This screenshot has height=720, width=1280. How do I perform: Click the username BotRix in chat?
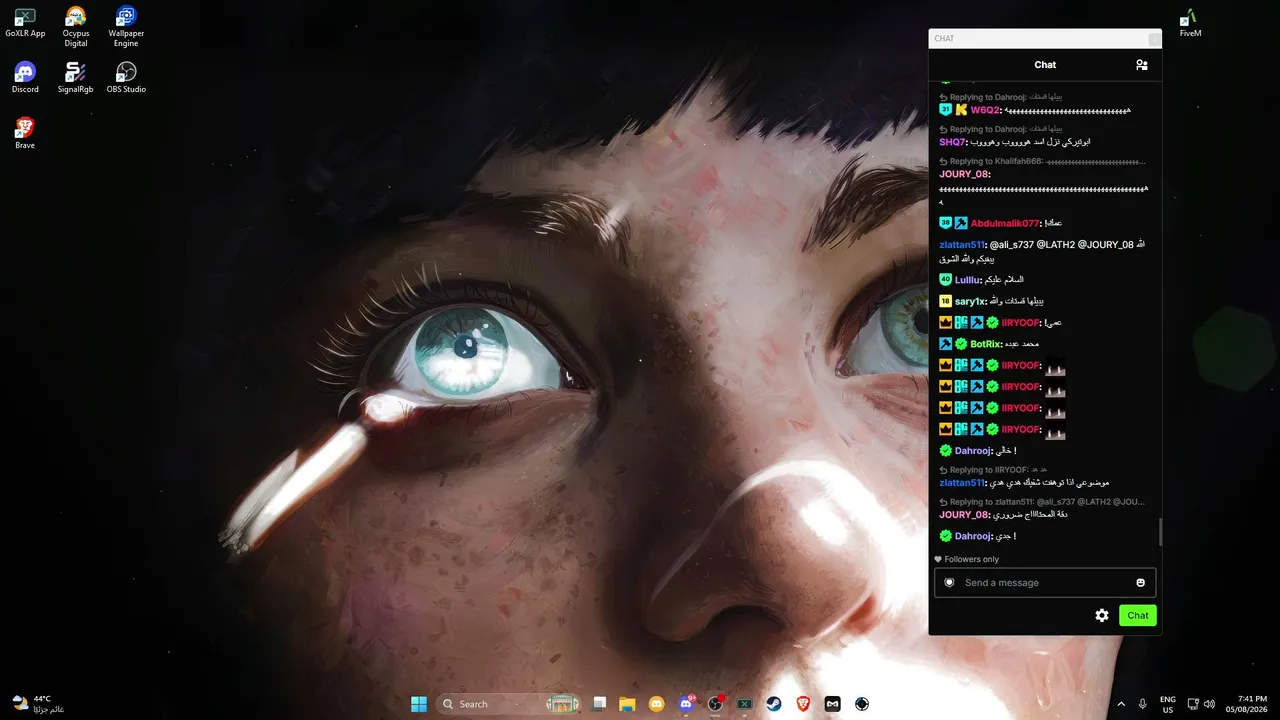(987, 344)
